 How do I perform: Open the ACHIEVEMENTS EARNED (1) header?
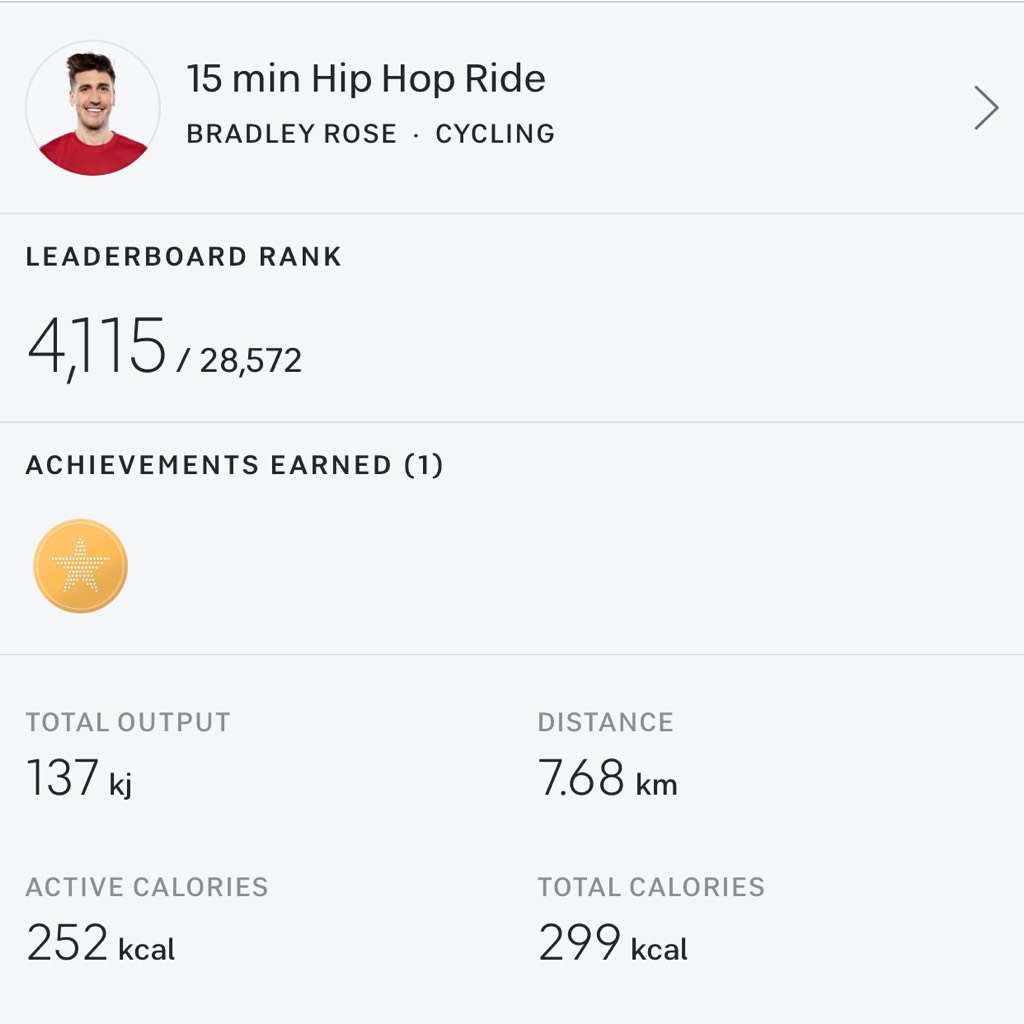tap(234, 465)
